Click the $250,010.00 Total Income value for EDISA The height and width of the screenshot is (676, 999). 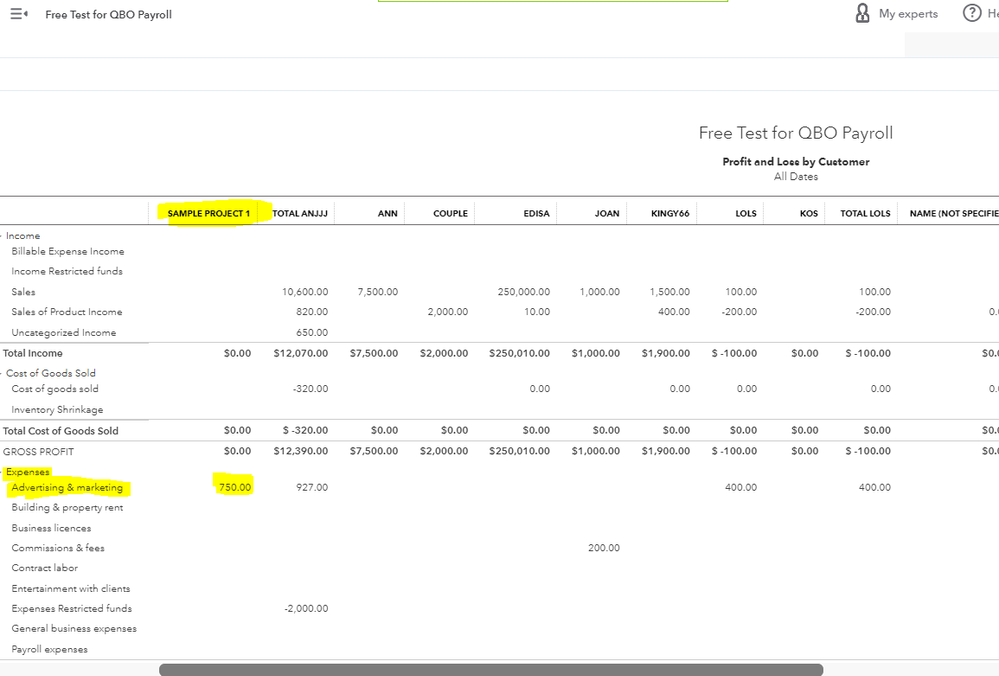point(519,353)
